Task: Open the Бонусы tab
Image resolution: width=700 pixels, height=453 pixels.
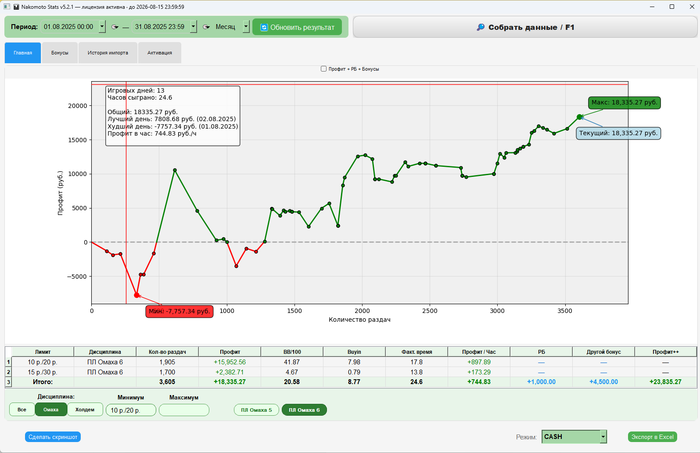Action: click(x=60, y=53)
